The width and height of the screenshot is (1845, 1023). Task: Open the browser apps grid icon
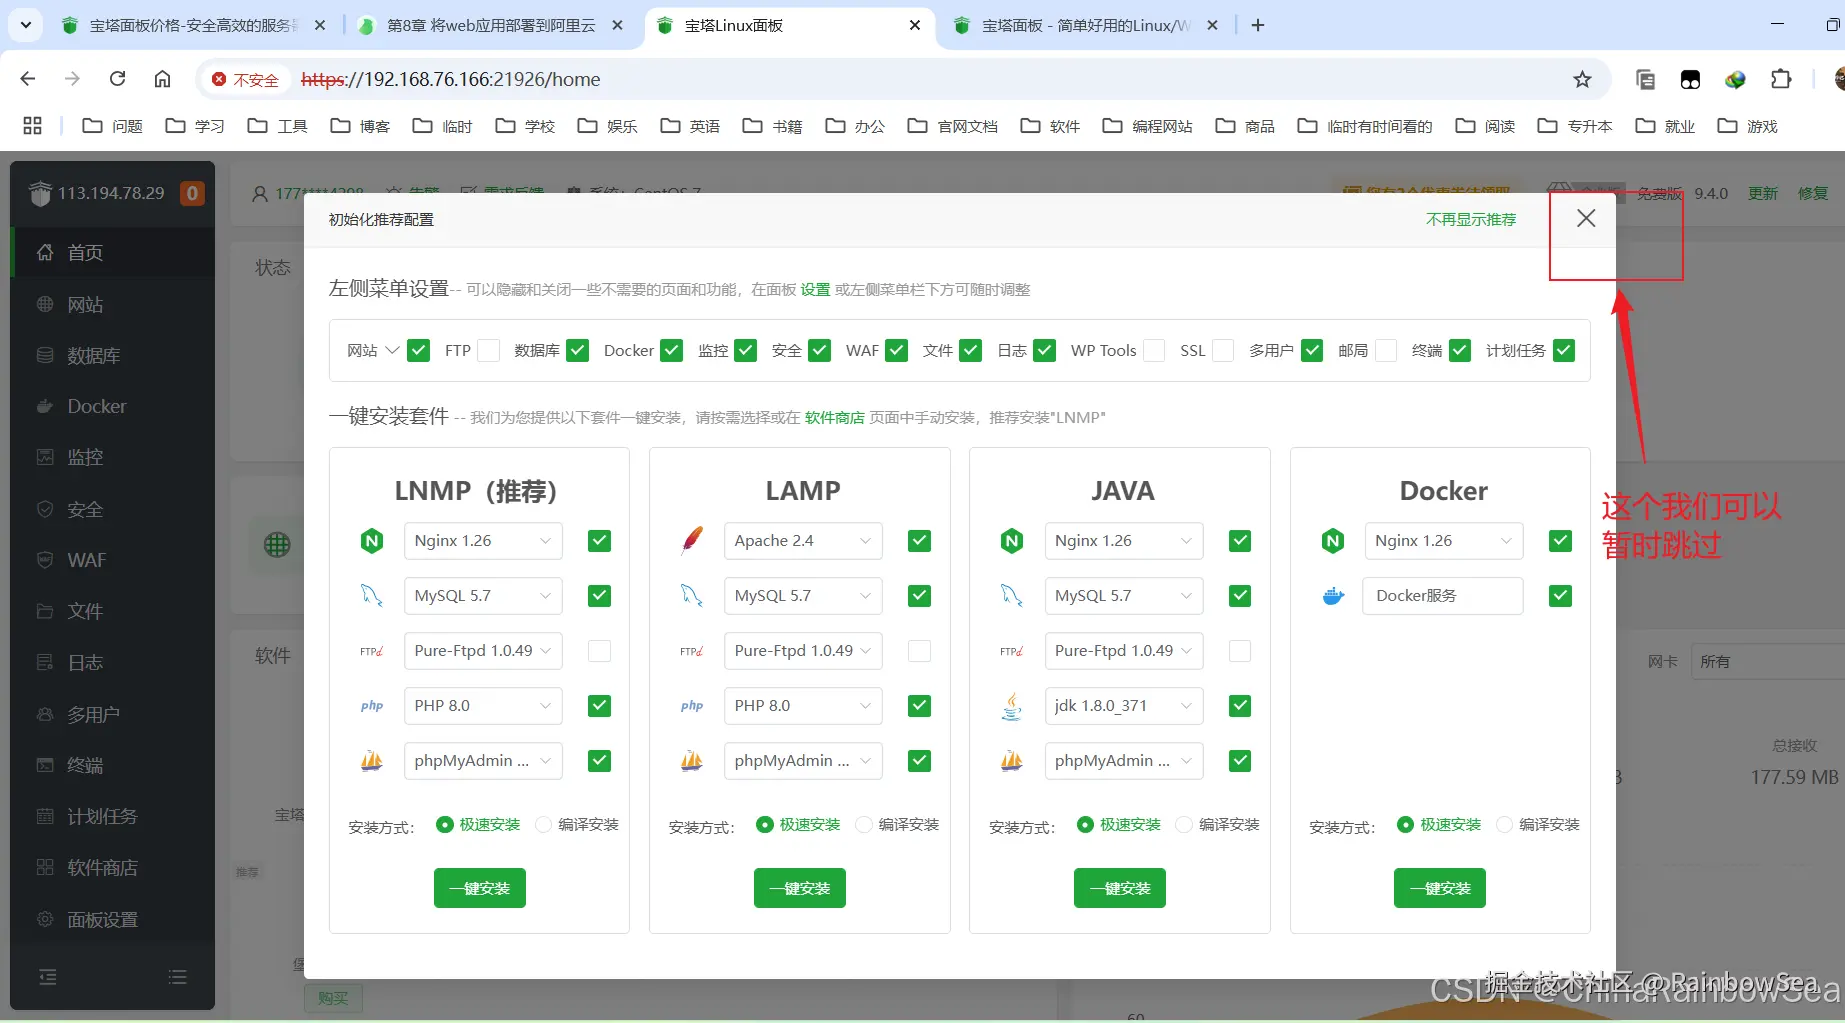tap(32, 126)
